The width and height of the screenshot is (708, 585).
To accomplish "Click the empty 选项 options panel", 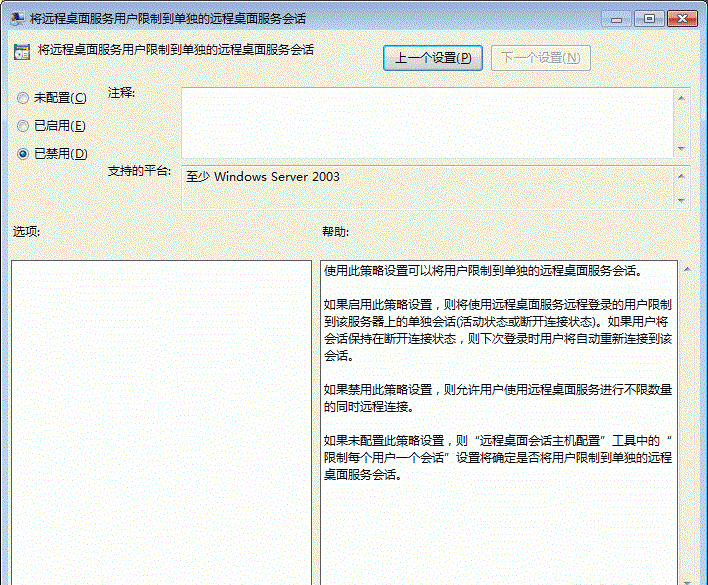I will [x=161, y=422].
